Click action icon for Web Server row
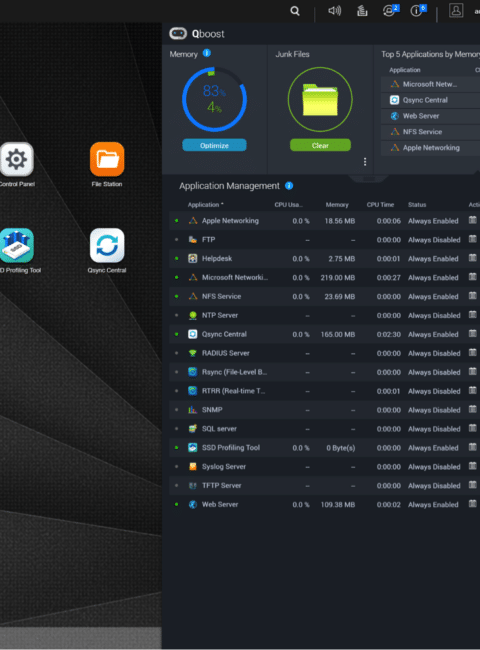480x650 pixels. pos(473,504)
